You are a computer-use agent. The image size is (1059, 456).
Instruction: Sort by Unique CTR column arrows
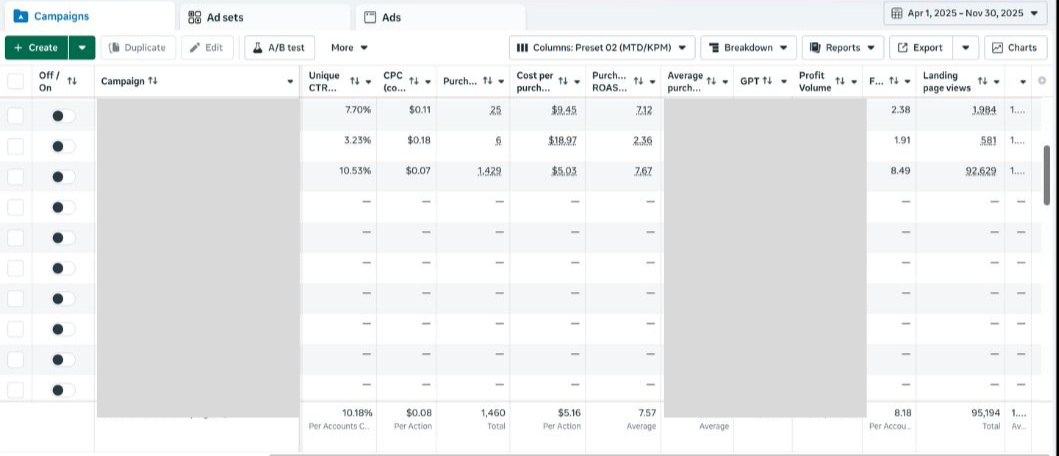[355, 81]
